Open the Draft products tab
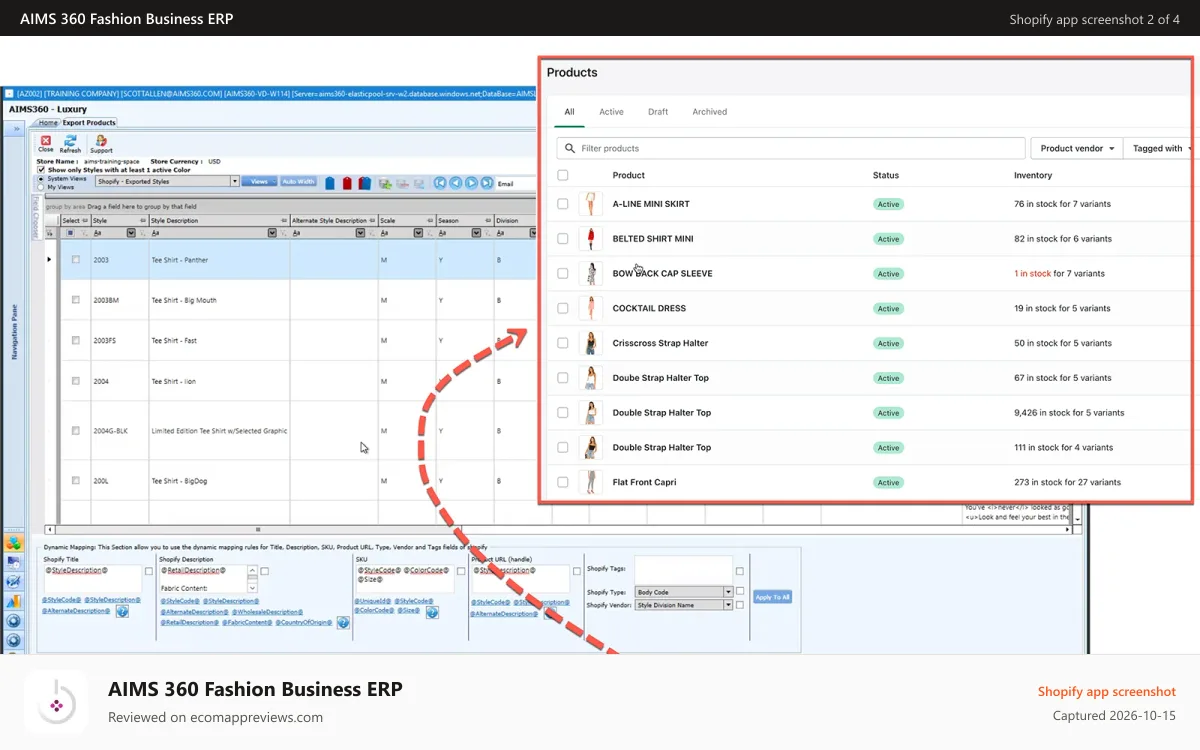The width and height of the screenshot is (1200, 750). pyautogui.click(x=658, y=112)
